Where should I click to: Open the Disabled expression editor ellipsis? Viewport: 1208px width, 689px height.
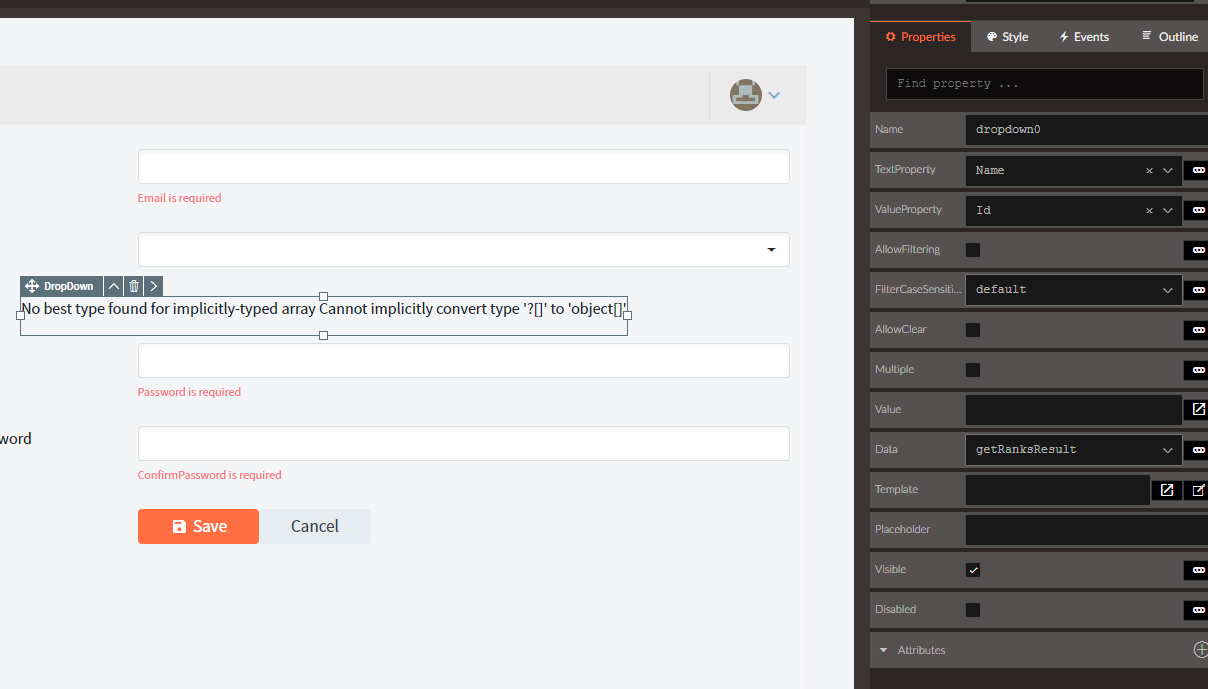coord(1198,610)
